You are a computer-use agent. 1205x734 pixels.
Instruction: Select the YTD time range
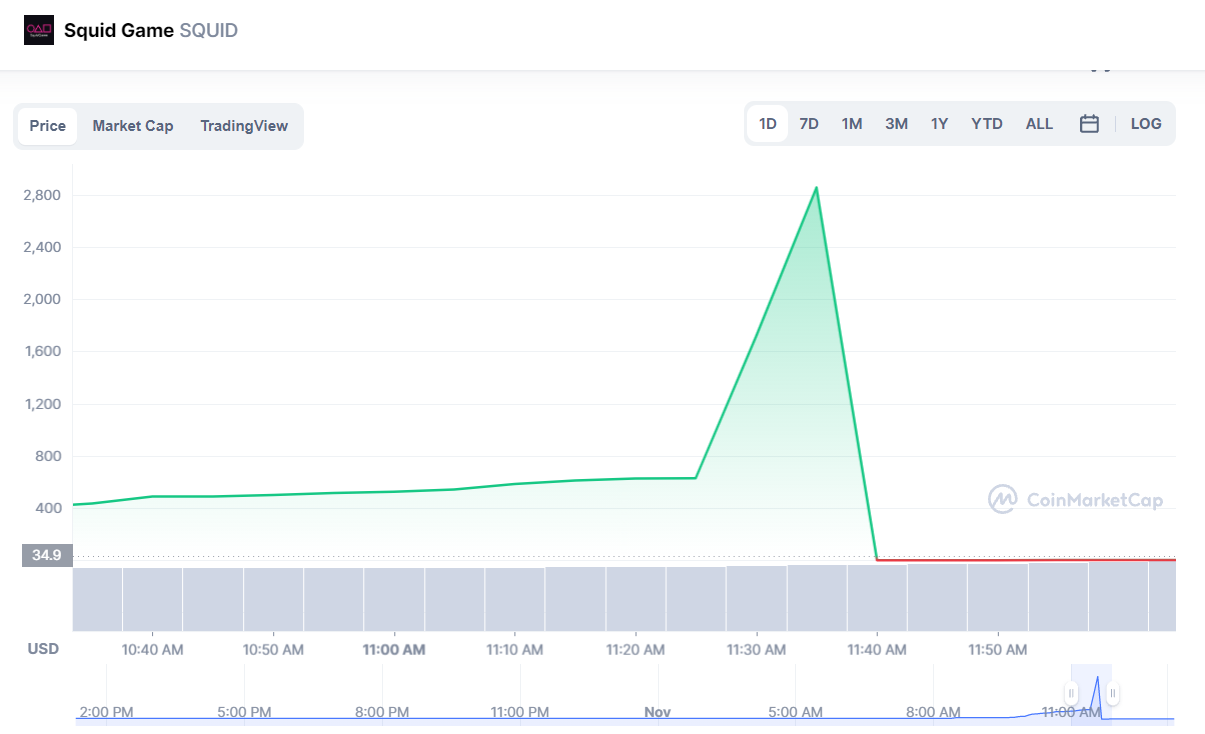click(x=987, y=124)
